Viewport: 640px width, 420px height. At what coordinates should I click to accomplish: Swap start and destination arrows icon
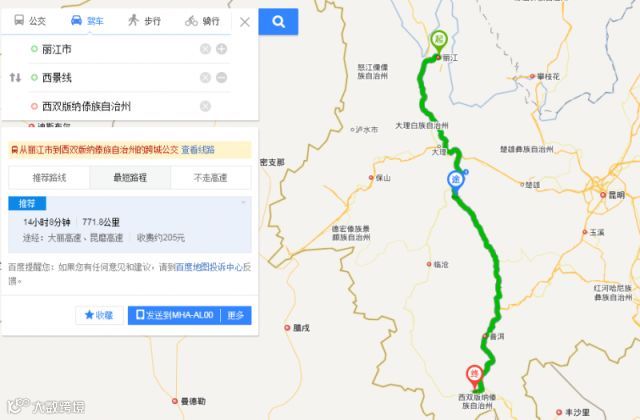15,77
